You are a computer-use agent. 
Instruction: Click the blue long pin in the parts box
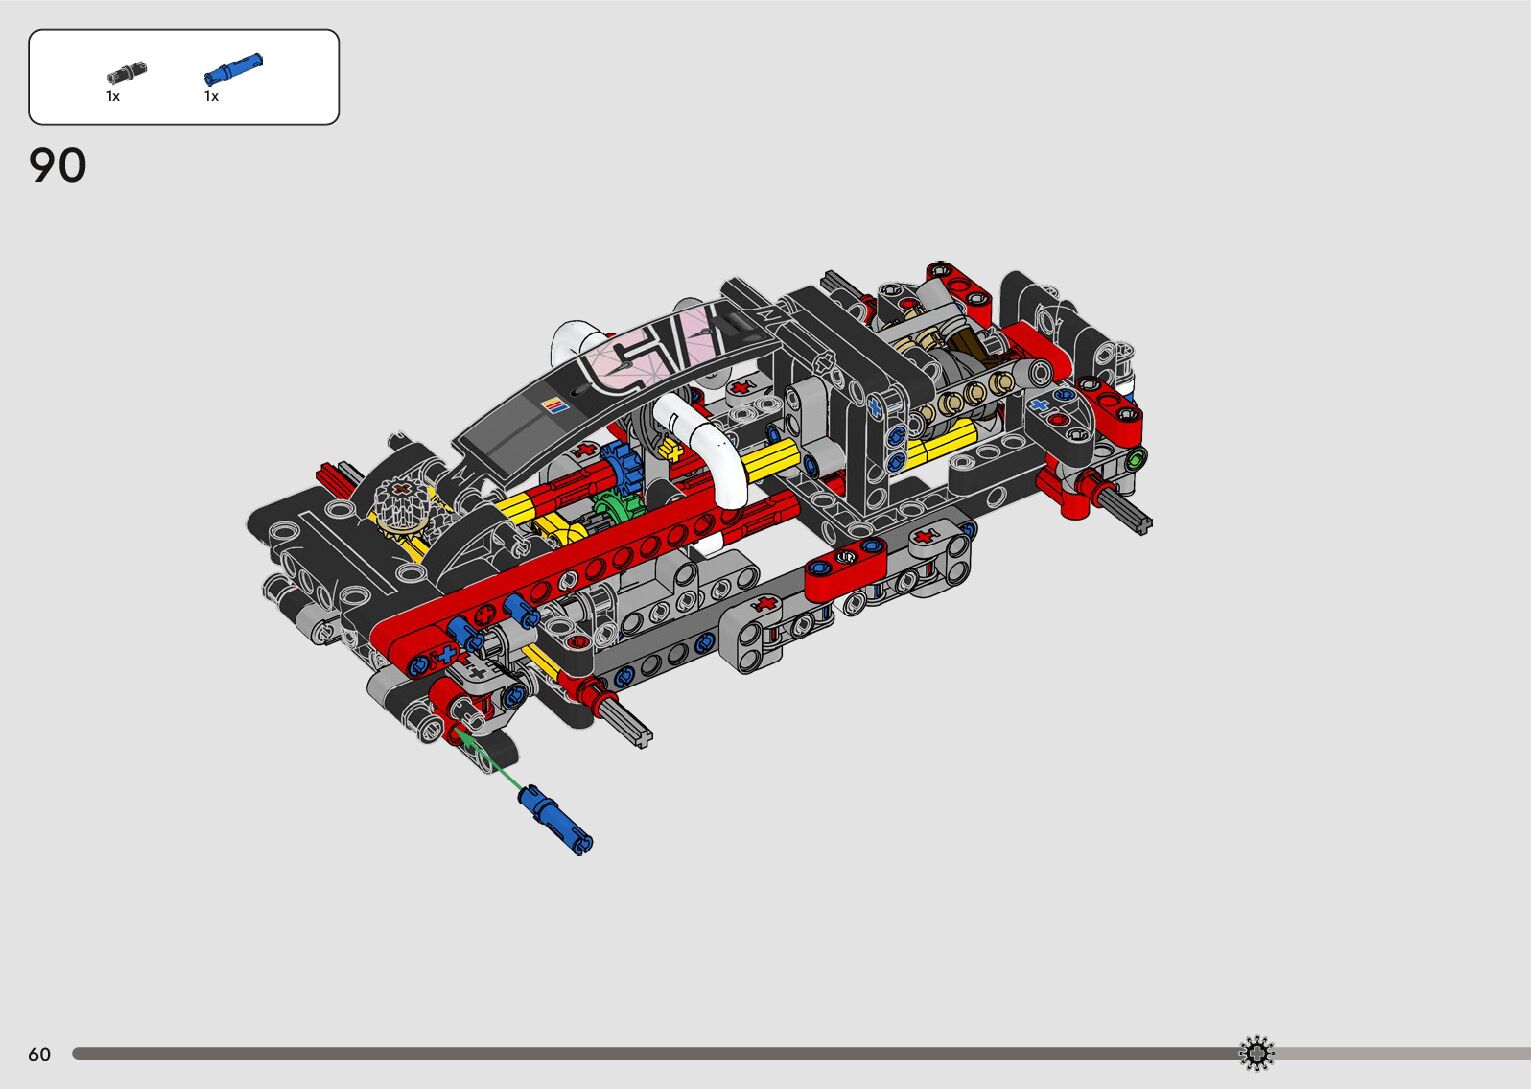pos(232,70)
